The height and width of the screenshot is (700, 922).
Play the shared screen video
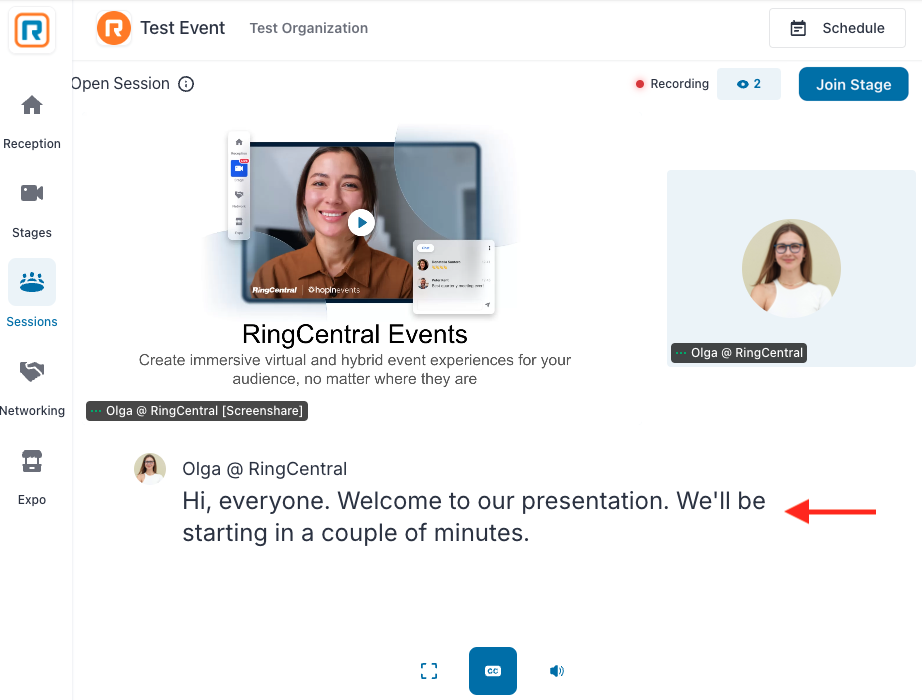coord(361,222)
